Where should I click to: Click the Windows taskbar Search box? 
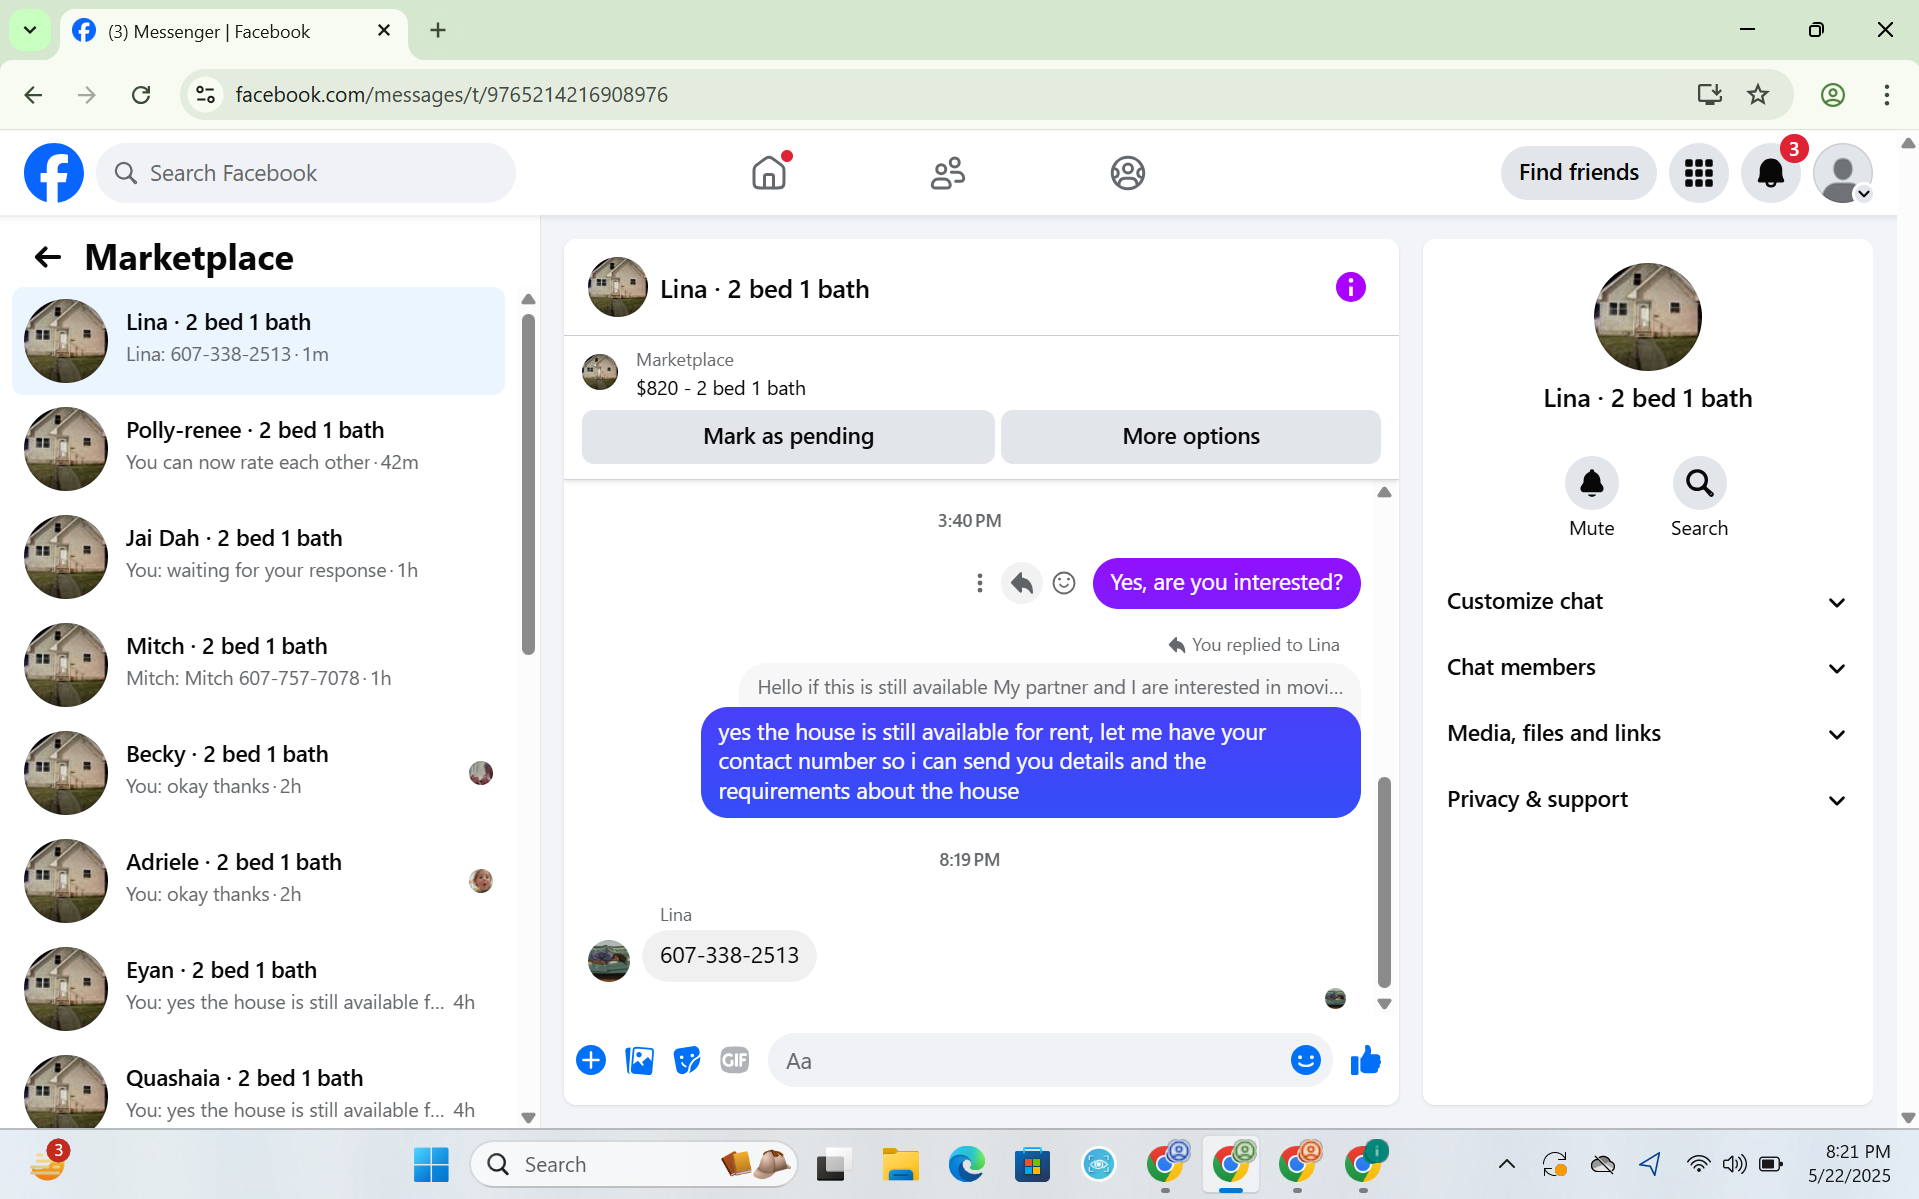[x=634, y=1164]
